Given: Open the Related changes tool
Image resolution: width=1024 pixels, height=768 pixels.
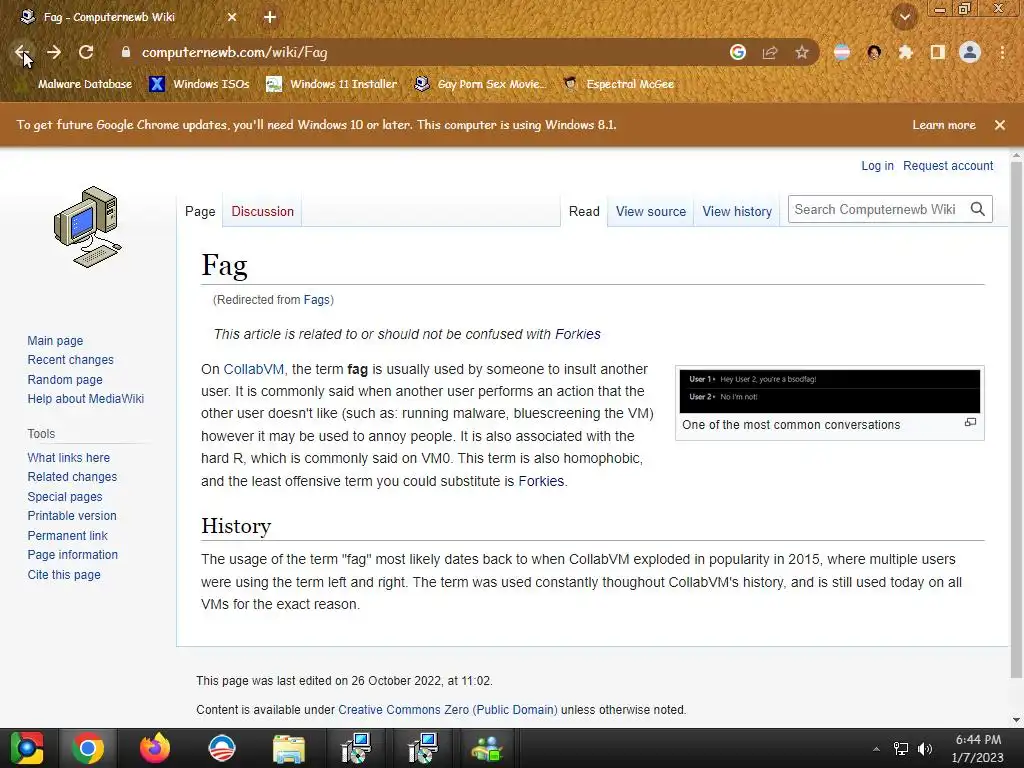Looking at the screenshot, I should coord(72,477).
